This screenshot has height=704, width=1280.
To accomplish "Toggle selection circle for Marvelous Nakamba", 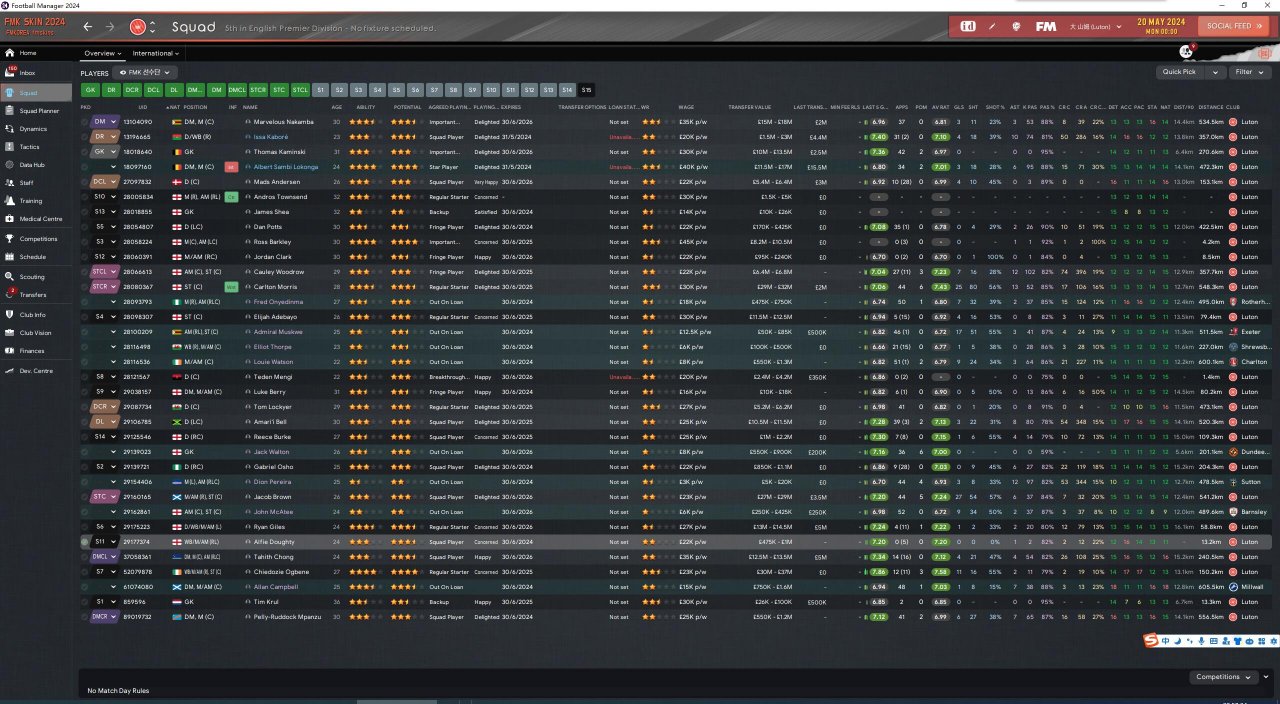I will 85,122.
